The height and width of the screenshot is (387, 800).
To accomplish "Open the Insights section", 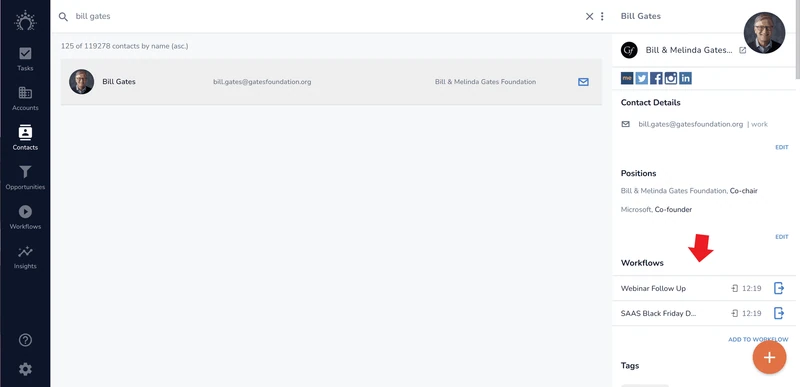I will click(x=25, y=257).
